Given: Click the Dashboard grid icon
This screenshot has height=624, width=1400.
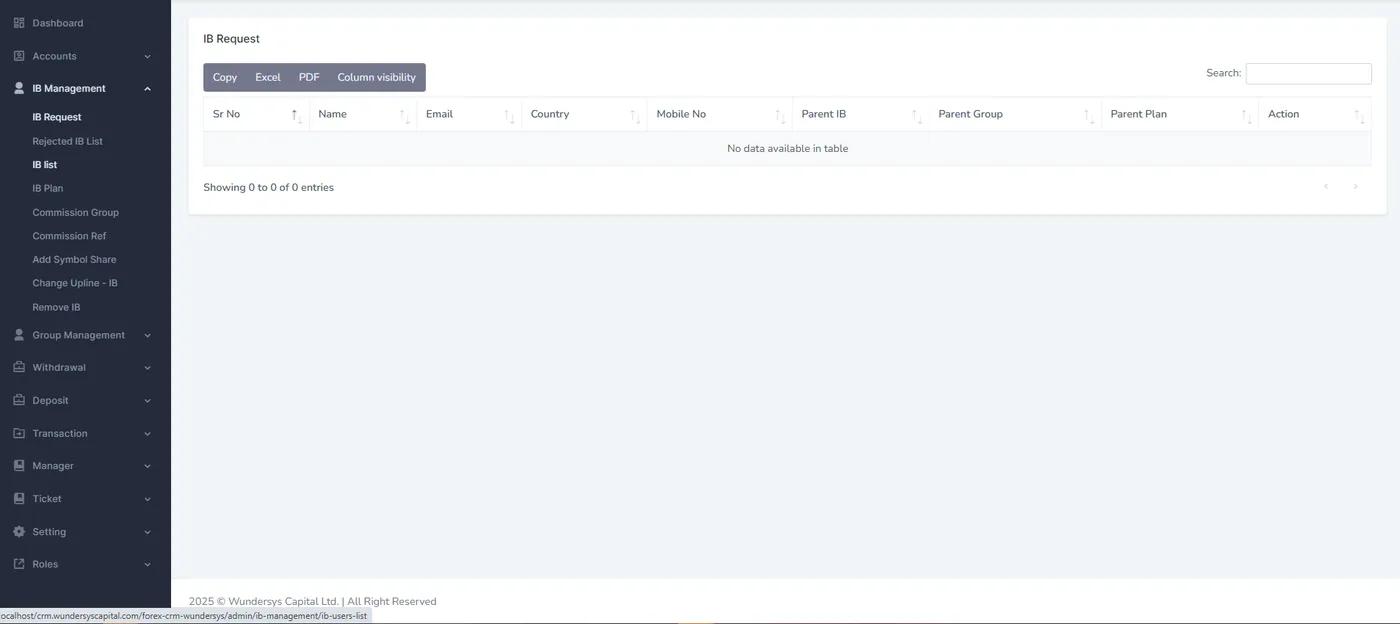Looking at the screenshot, I should (x=19, y=23).
